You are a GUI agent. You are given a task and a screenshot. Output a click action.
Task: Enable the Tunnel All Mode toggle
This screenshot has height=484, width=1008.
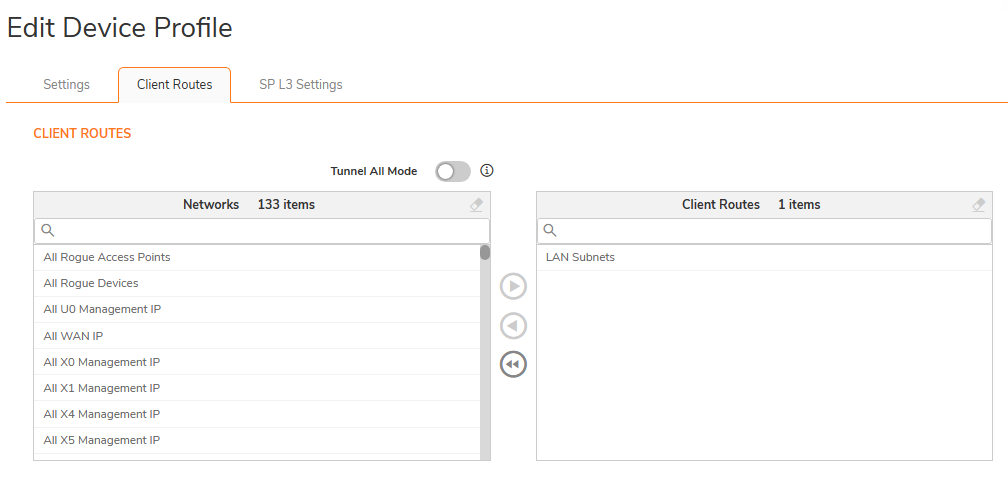[453, 172]
